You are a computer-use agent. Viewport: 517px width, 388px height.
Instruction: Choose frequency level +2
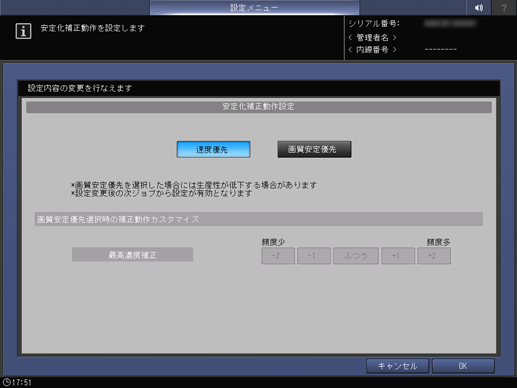point(434,256)
